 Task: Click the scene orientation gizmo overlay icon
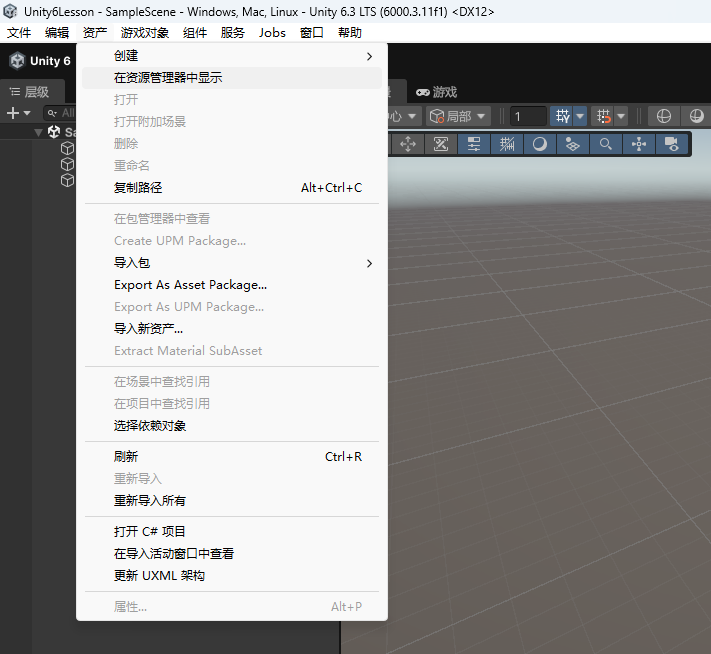point(638,144)
